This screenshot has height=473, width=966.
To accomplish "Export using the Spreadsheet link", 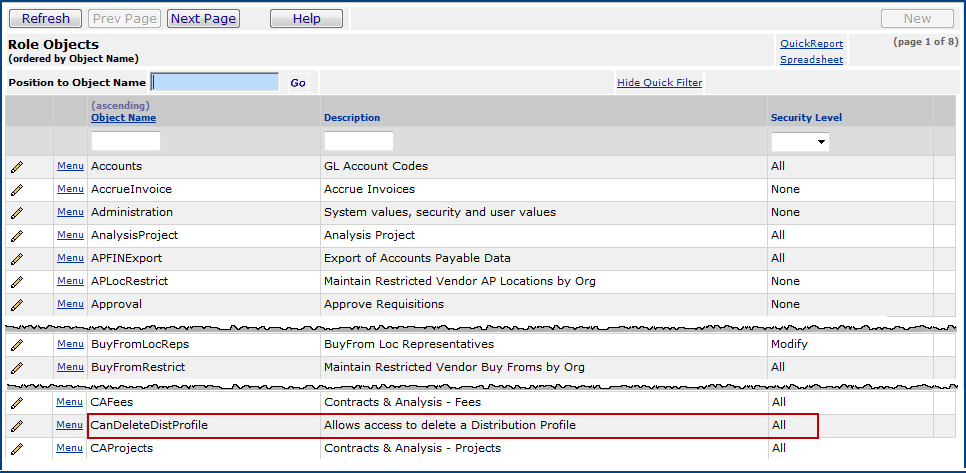I will 811,60.
